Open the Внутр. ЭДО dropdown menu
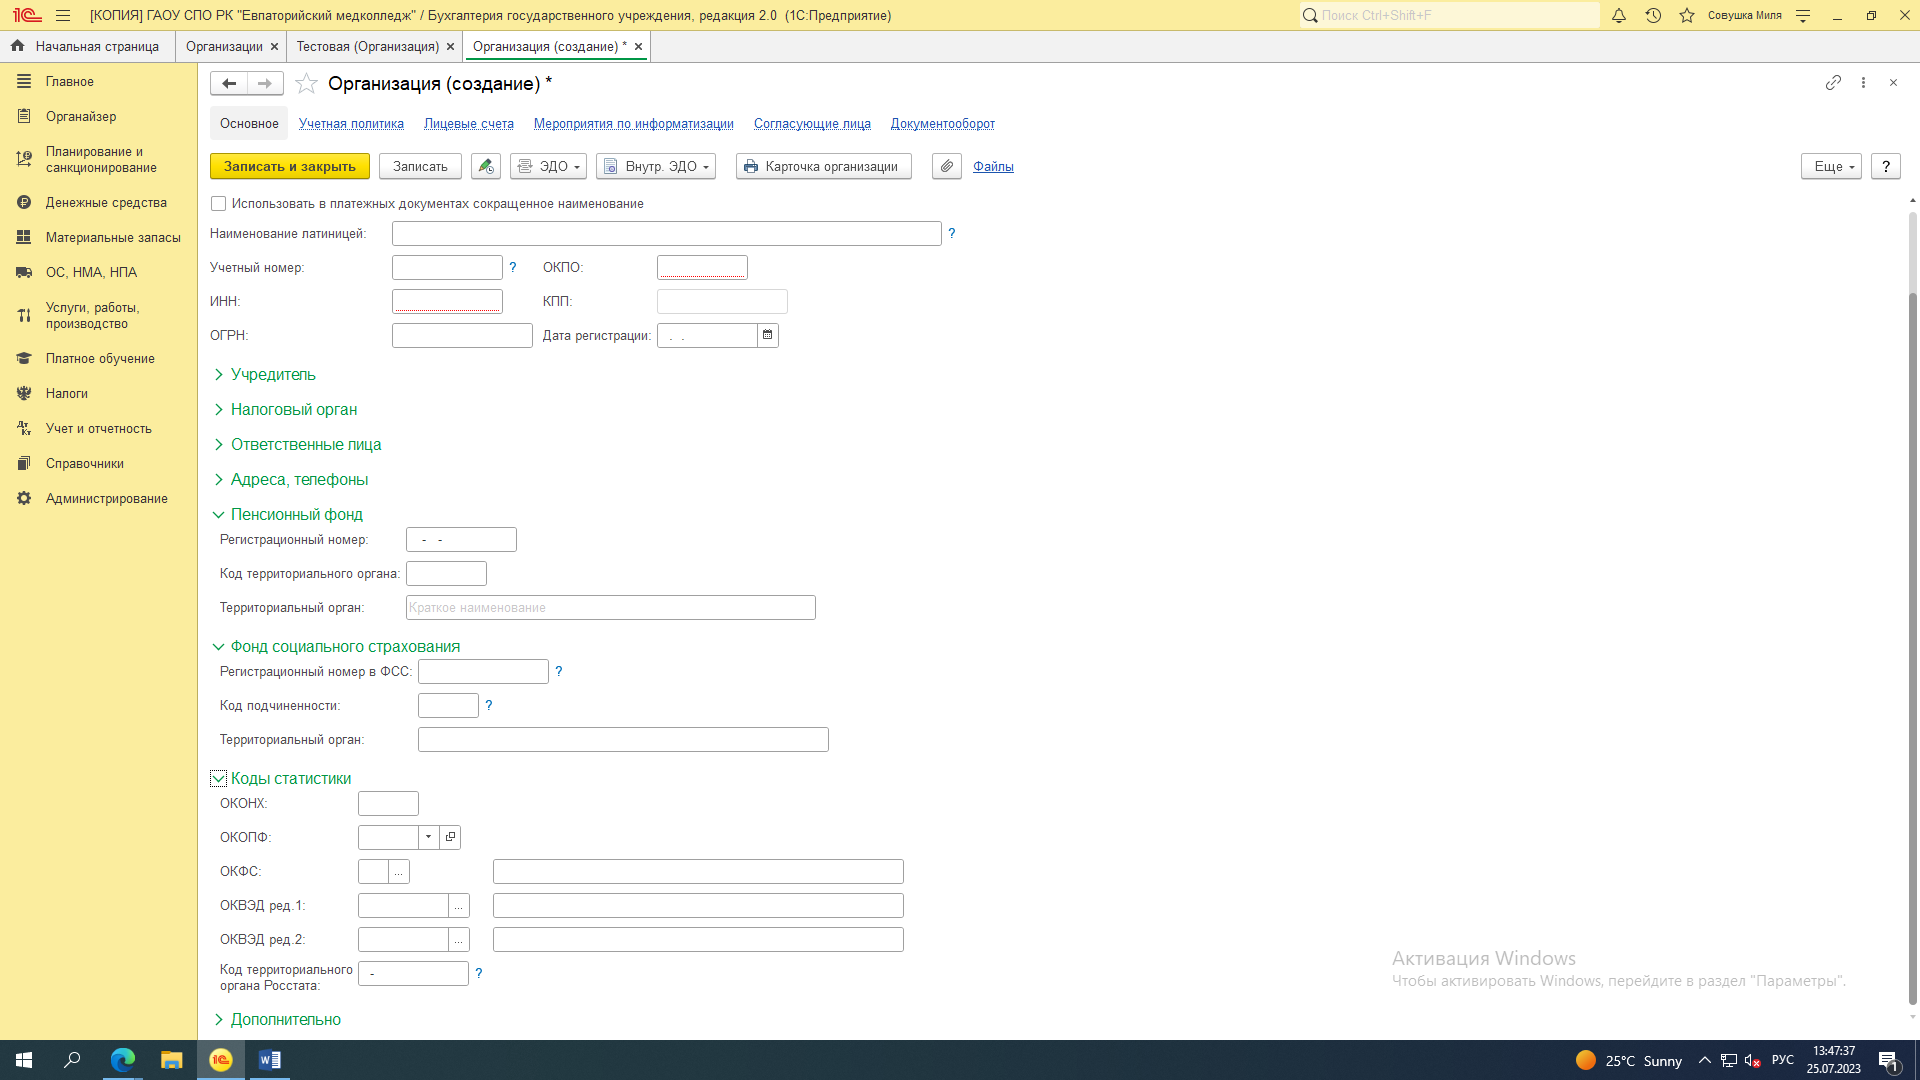 pos(656,166)
